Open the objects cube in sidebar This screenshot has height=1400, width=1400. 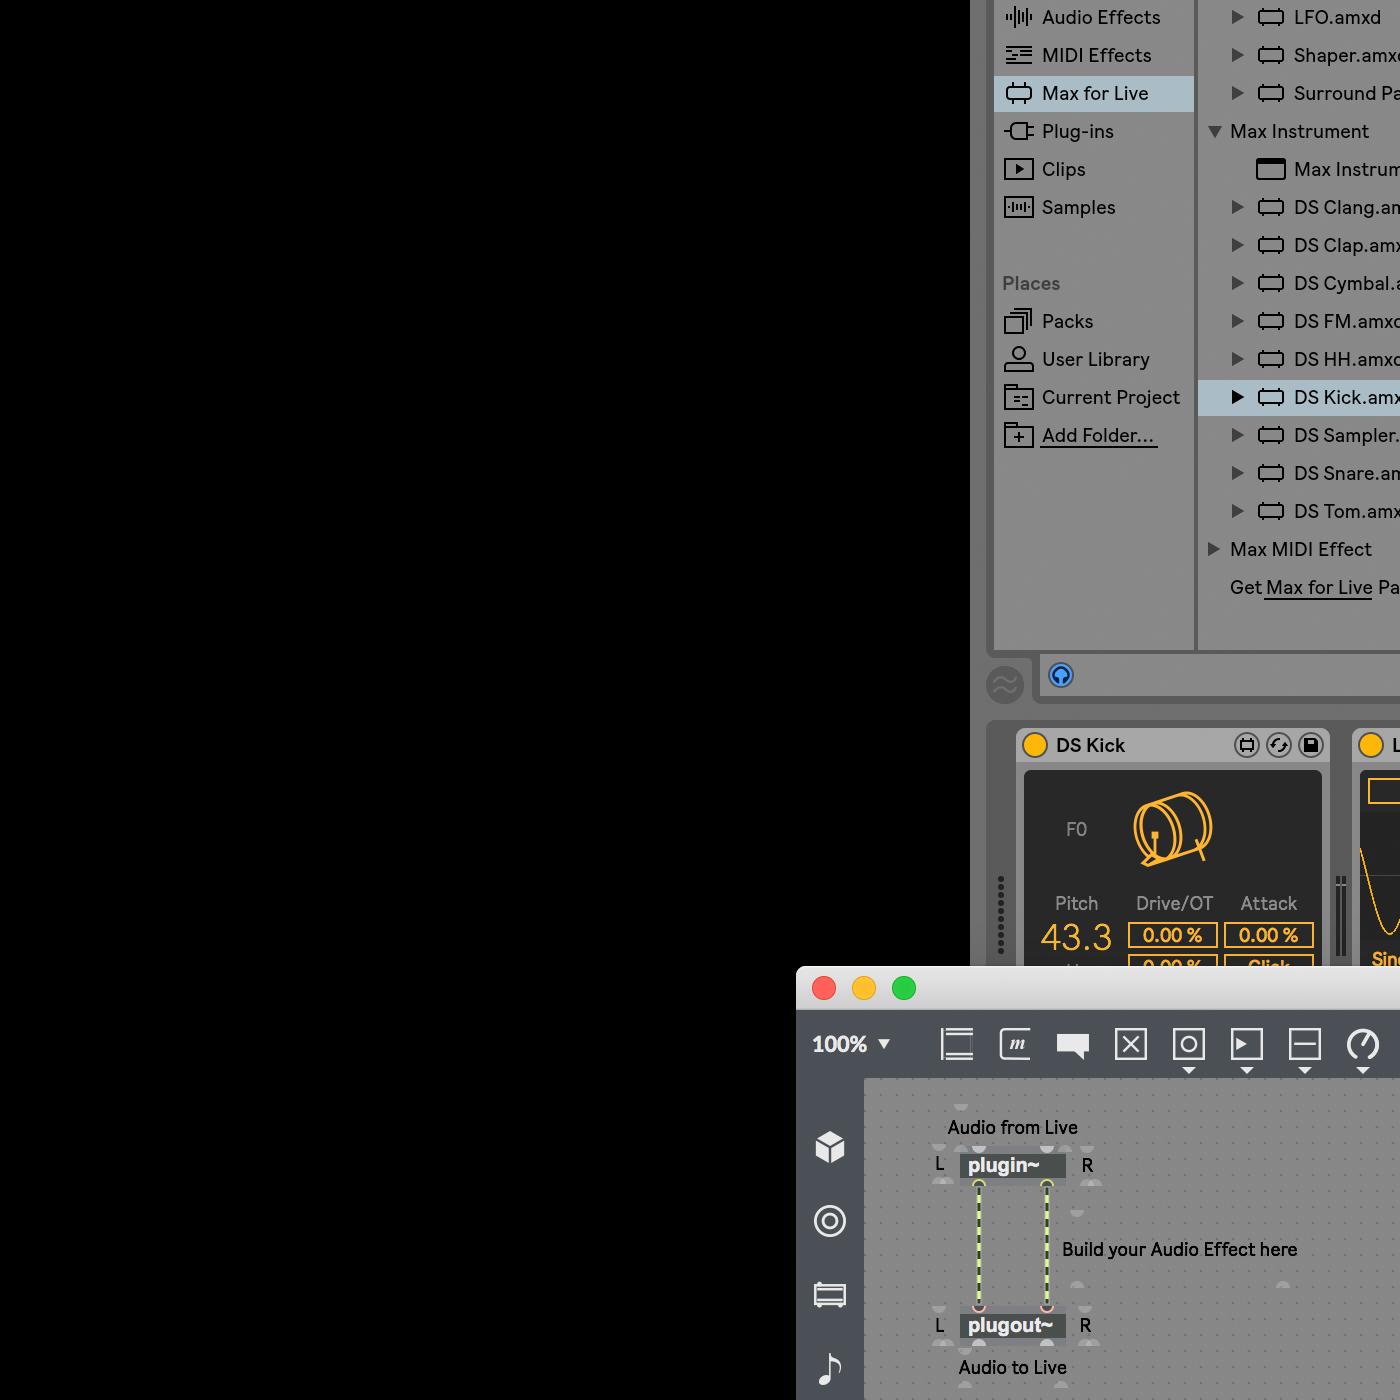830,1147
